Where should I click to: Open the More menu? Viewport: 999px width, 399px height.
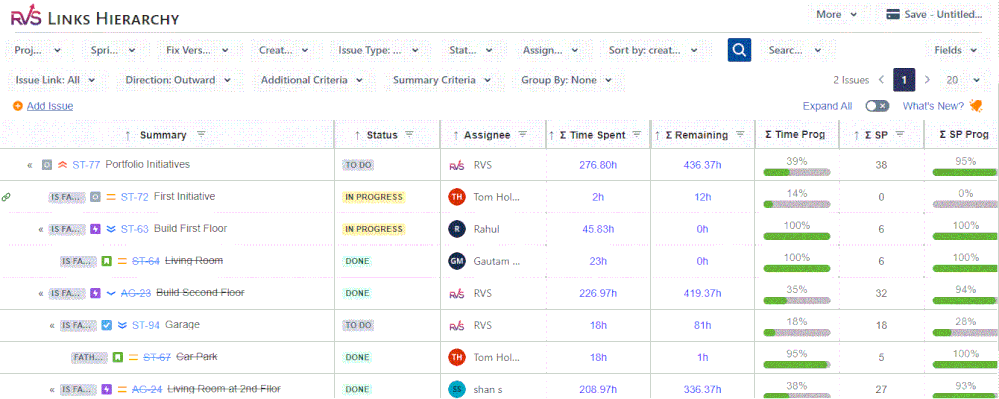836,14
